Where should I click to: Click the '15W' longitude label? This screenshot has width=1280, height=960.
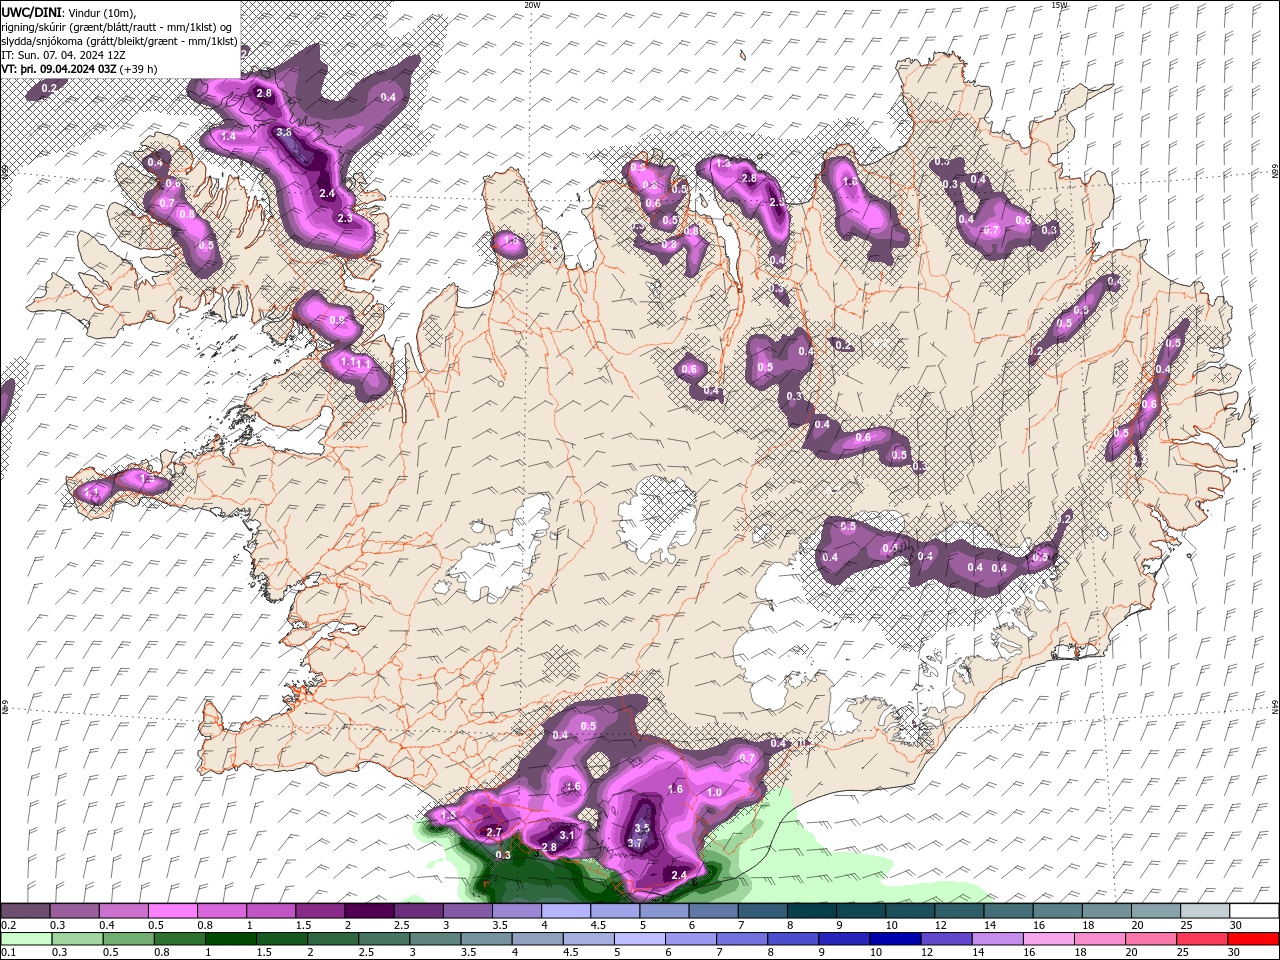click(x=1060, y=5)
